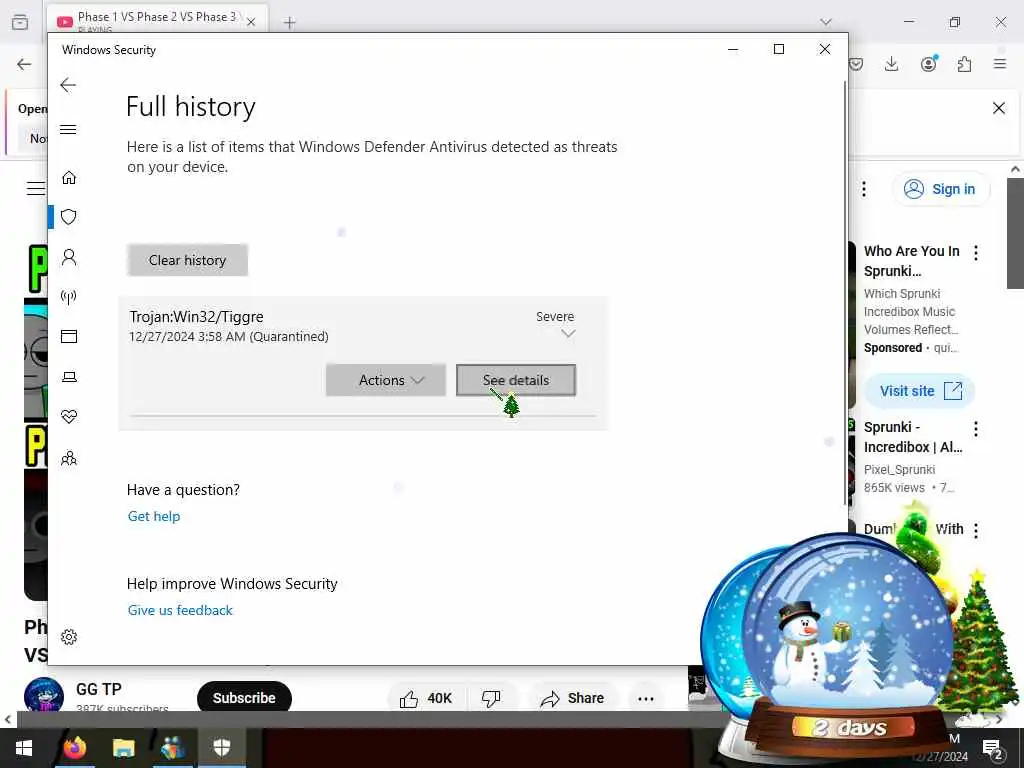Subscribe to GG TP channel
The image size is (1024, 768).
(244, 698)
